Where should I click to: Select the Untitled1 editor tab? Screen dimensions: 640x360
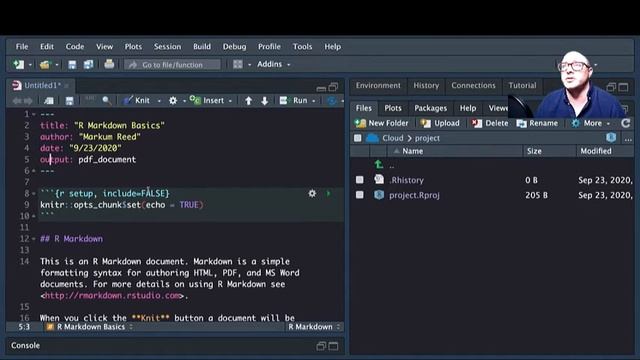(42, 85)
